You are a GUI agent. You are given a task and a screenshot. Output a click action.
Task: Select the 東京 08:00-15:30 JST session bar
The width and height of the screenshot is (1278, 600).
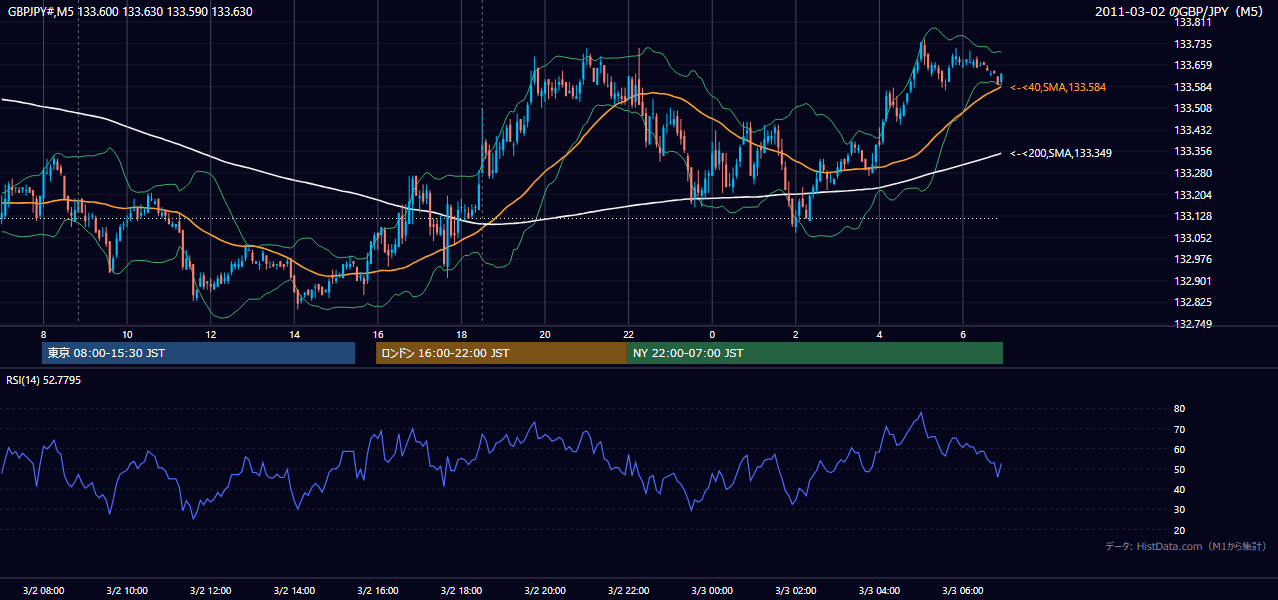coord(198,353)
